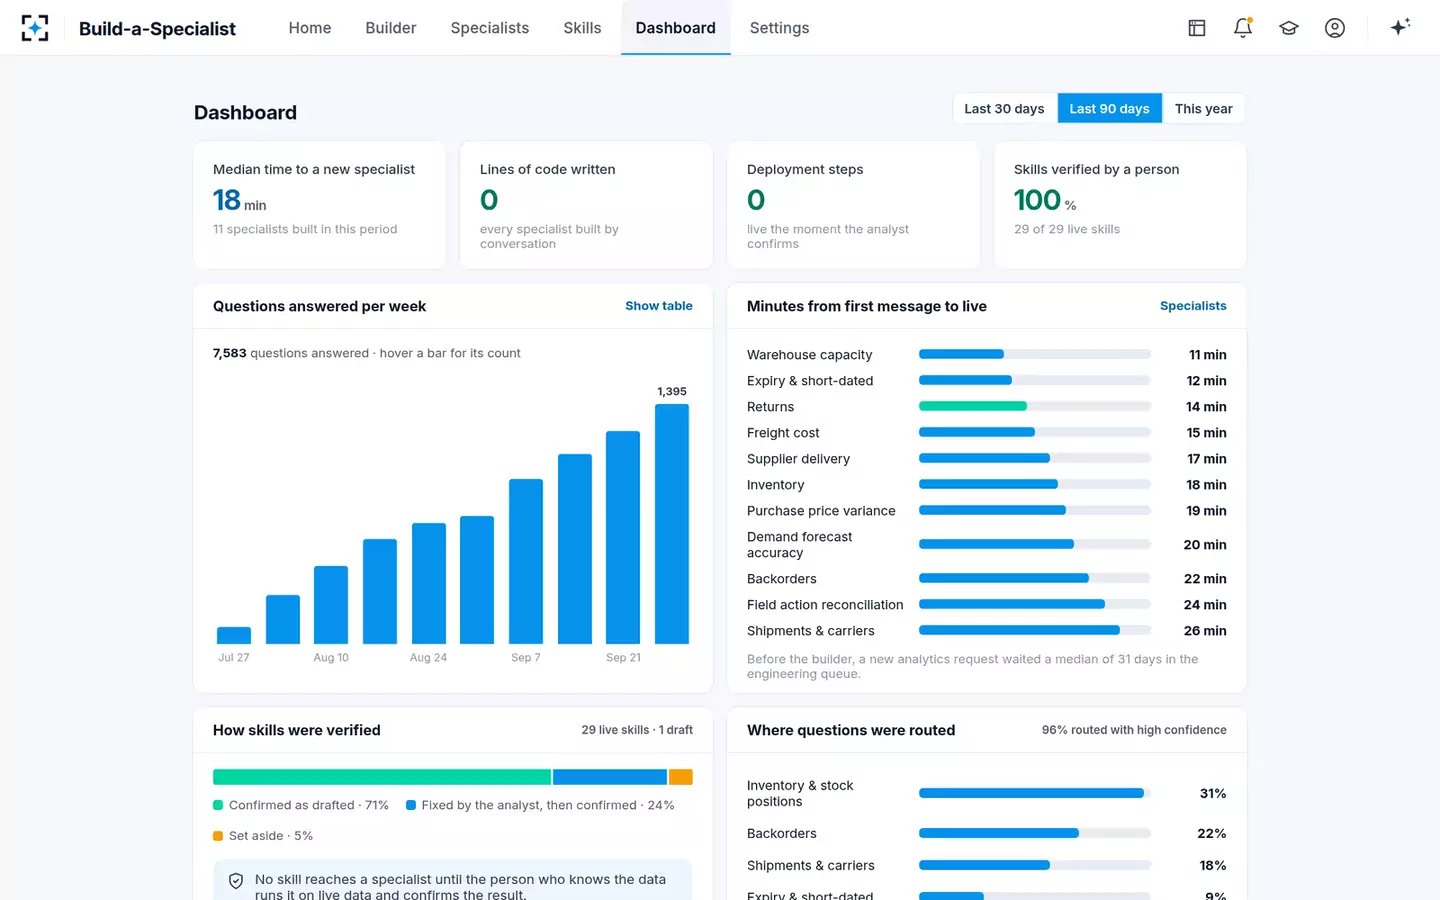Open the Builder tab
Screen dimensions: 1440x900
coord(391,28)
